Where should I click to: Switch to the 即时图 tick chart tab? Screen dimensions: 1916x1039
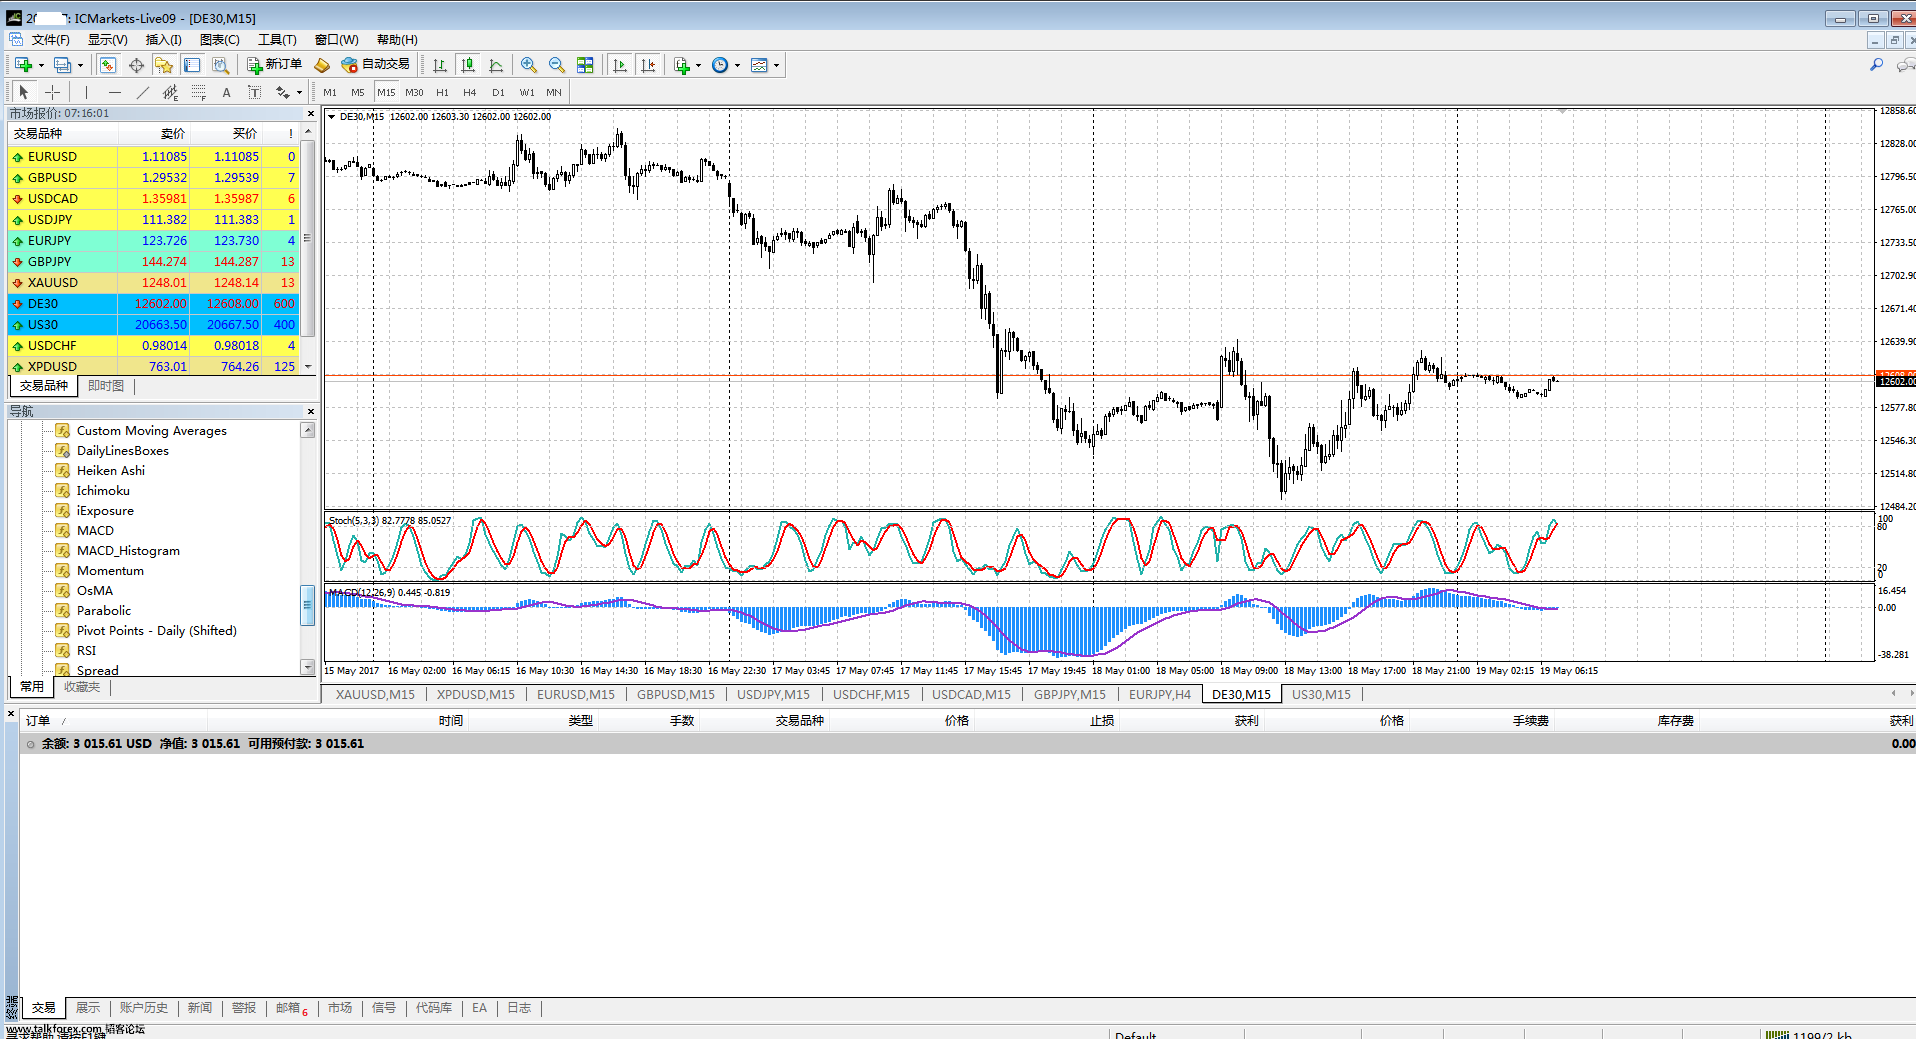pos(106,386)
